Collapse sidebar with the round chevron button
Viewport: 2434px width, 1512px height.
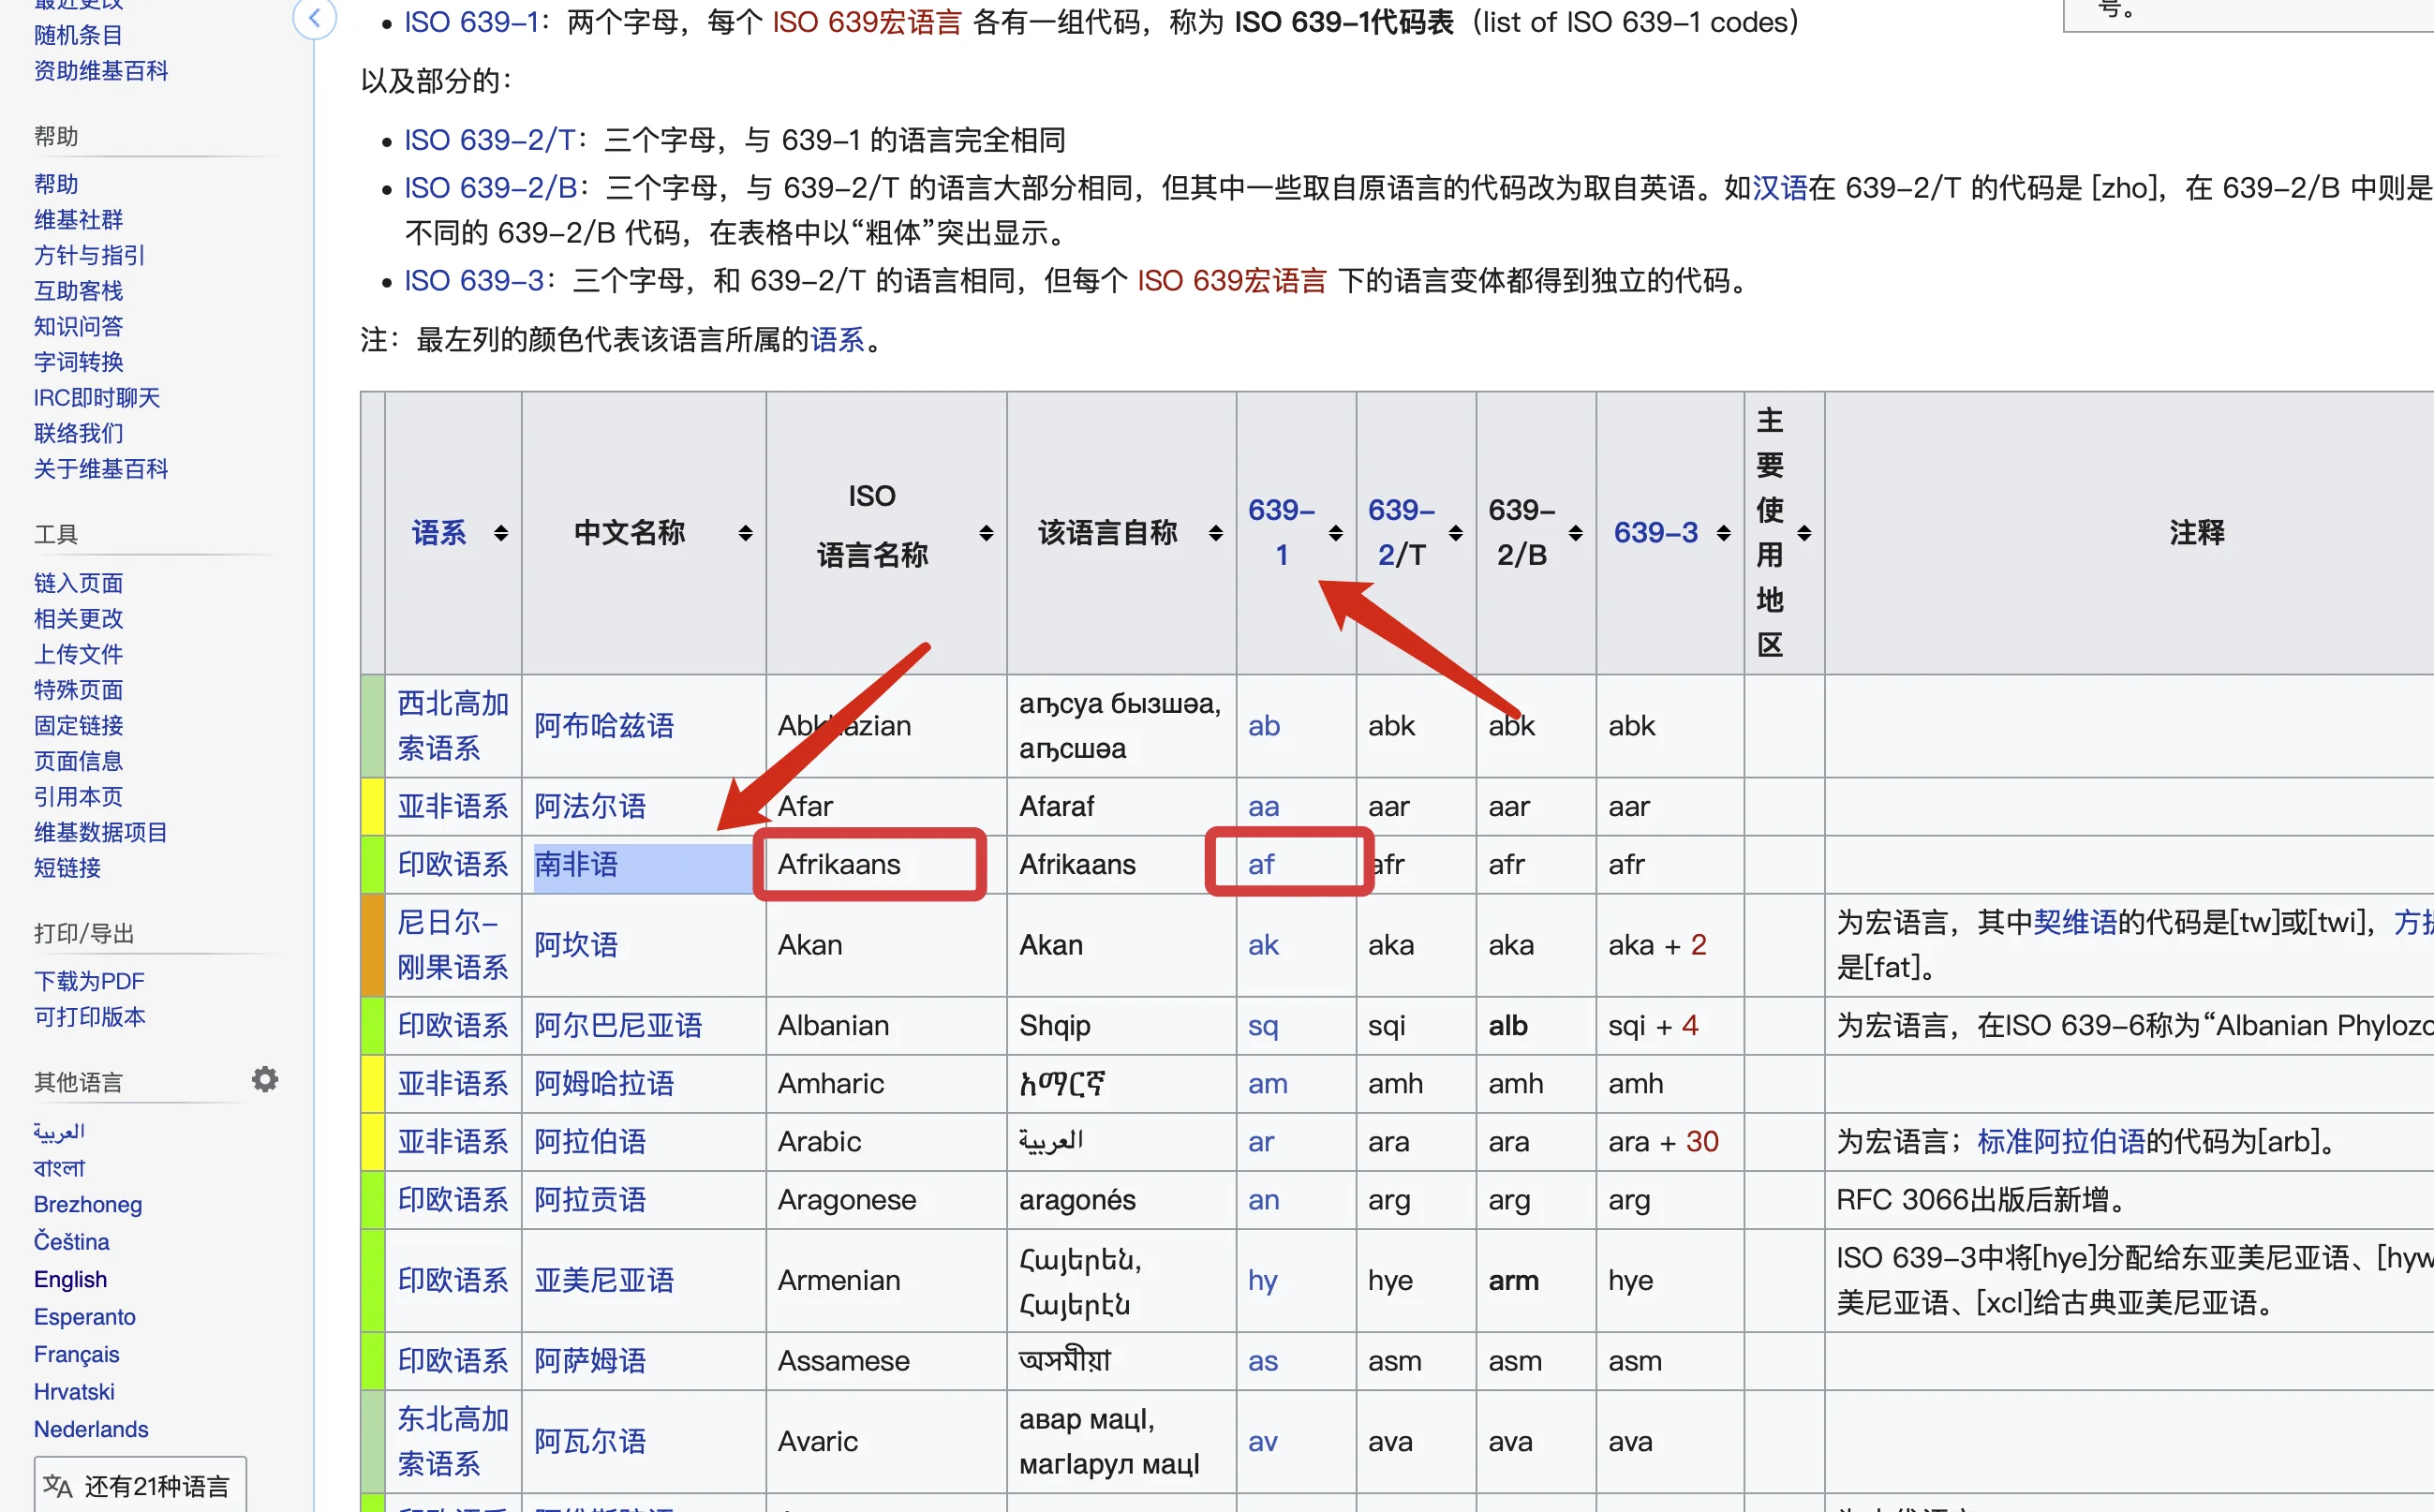coord(315,17)
